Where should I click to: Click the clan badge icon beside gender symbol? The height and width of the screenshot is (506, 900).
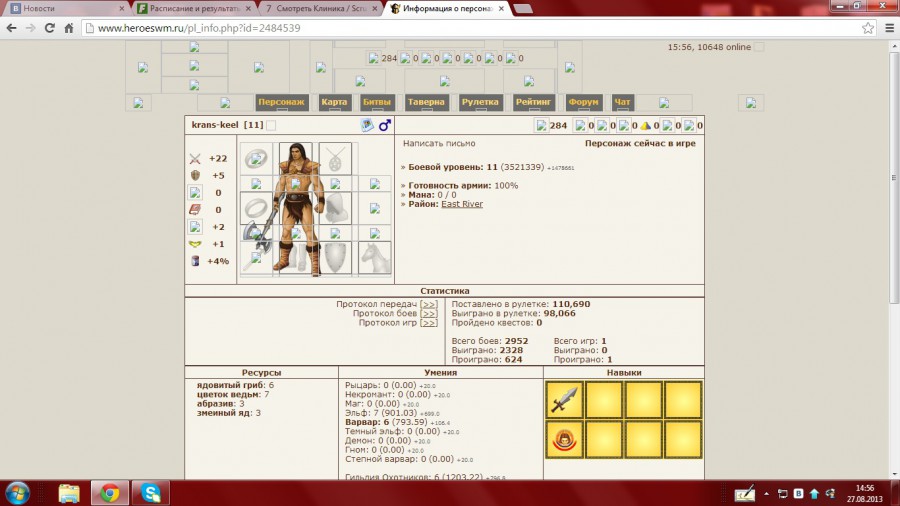(x=367, y=124)
